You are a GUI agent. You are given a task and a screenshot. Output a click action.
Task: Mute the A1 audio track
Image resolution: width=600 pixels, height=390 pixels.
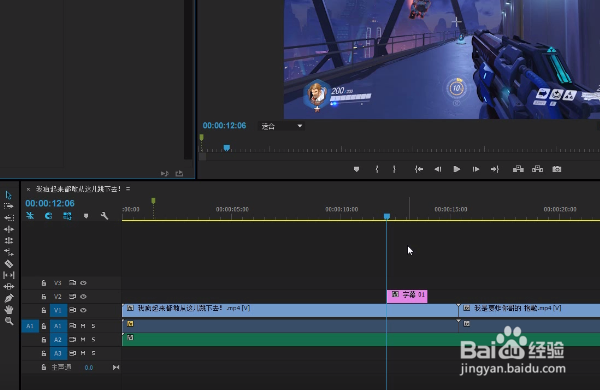pyautogui.click(x=83, y=326)
